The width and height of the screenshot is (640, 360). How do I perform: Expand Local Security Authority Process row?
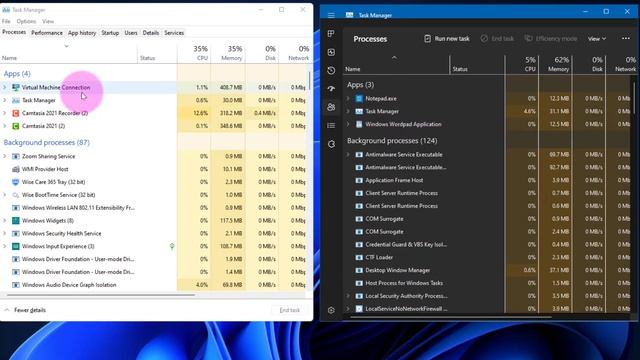coord(348,296)
